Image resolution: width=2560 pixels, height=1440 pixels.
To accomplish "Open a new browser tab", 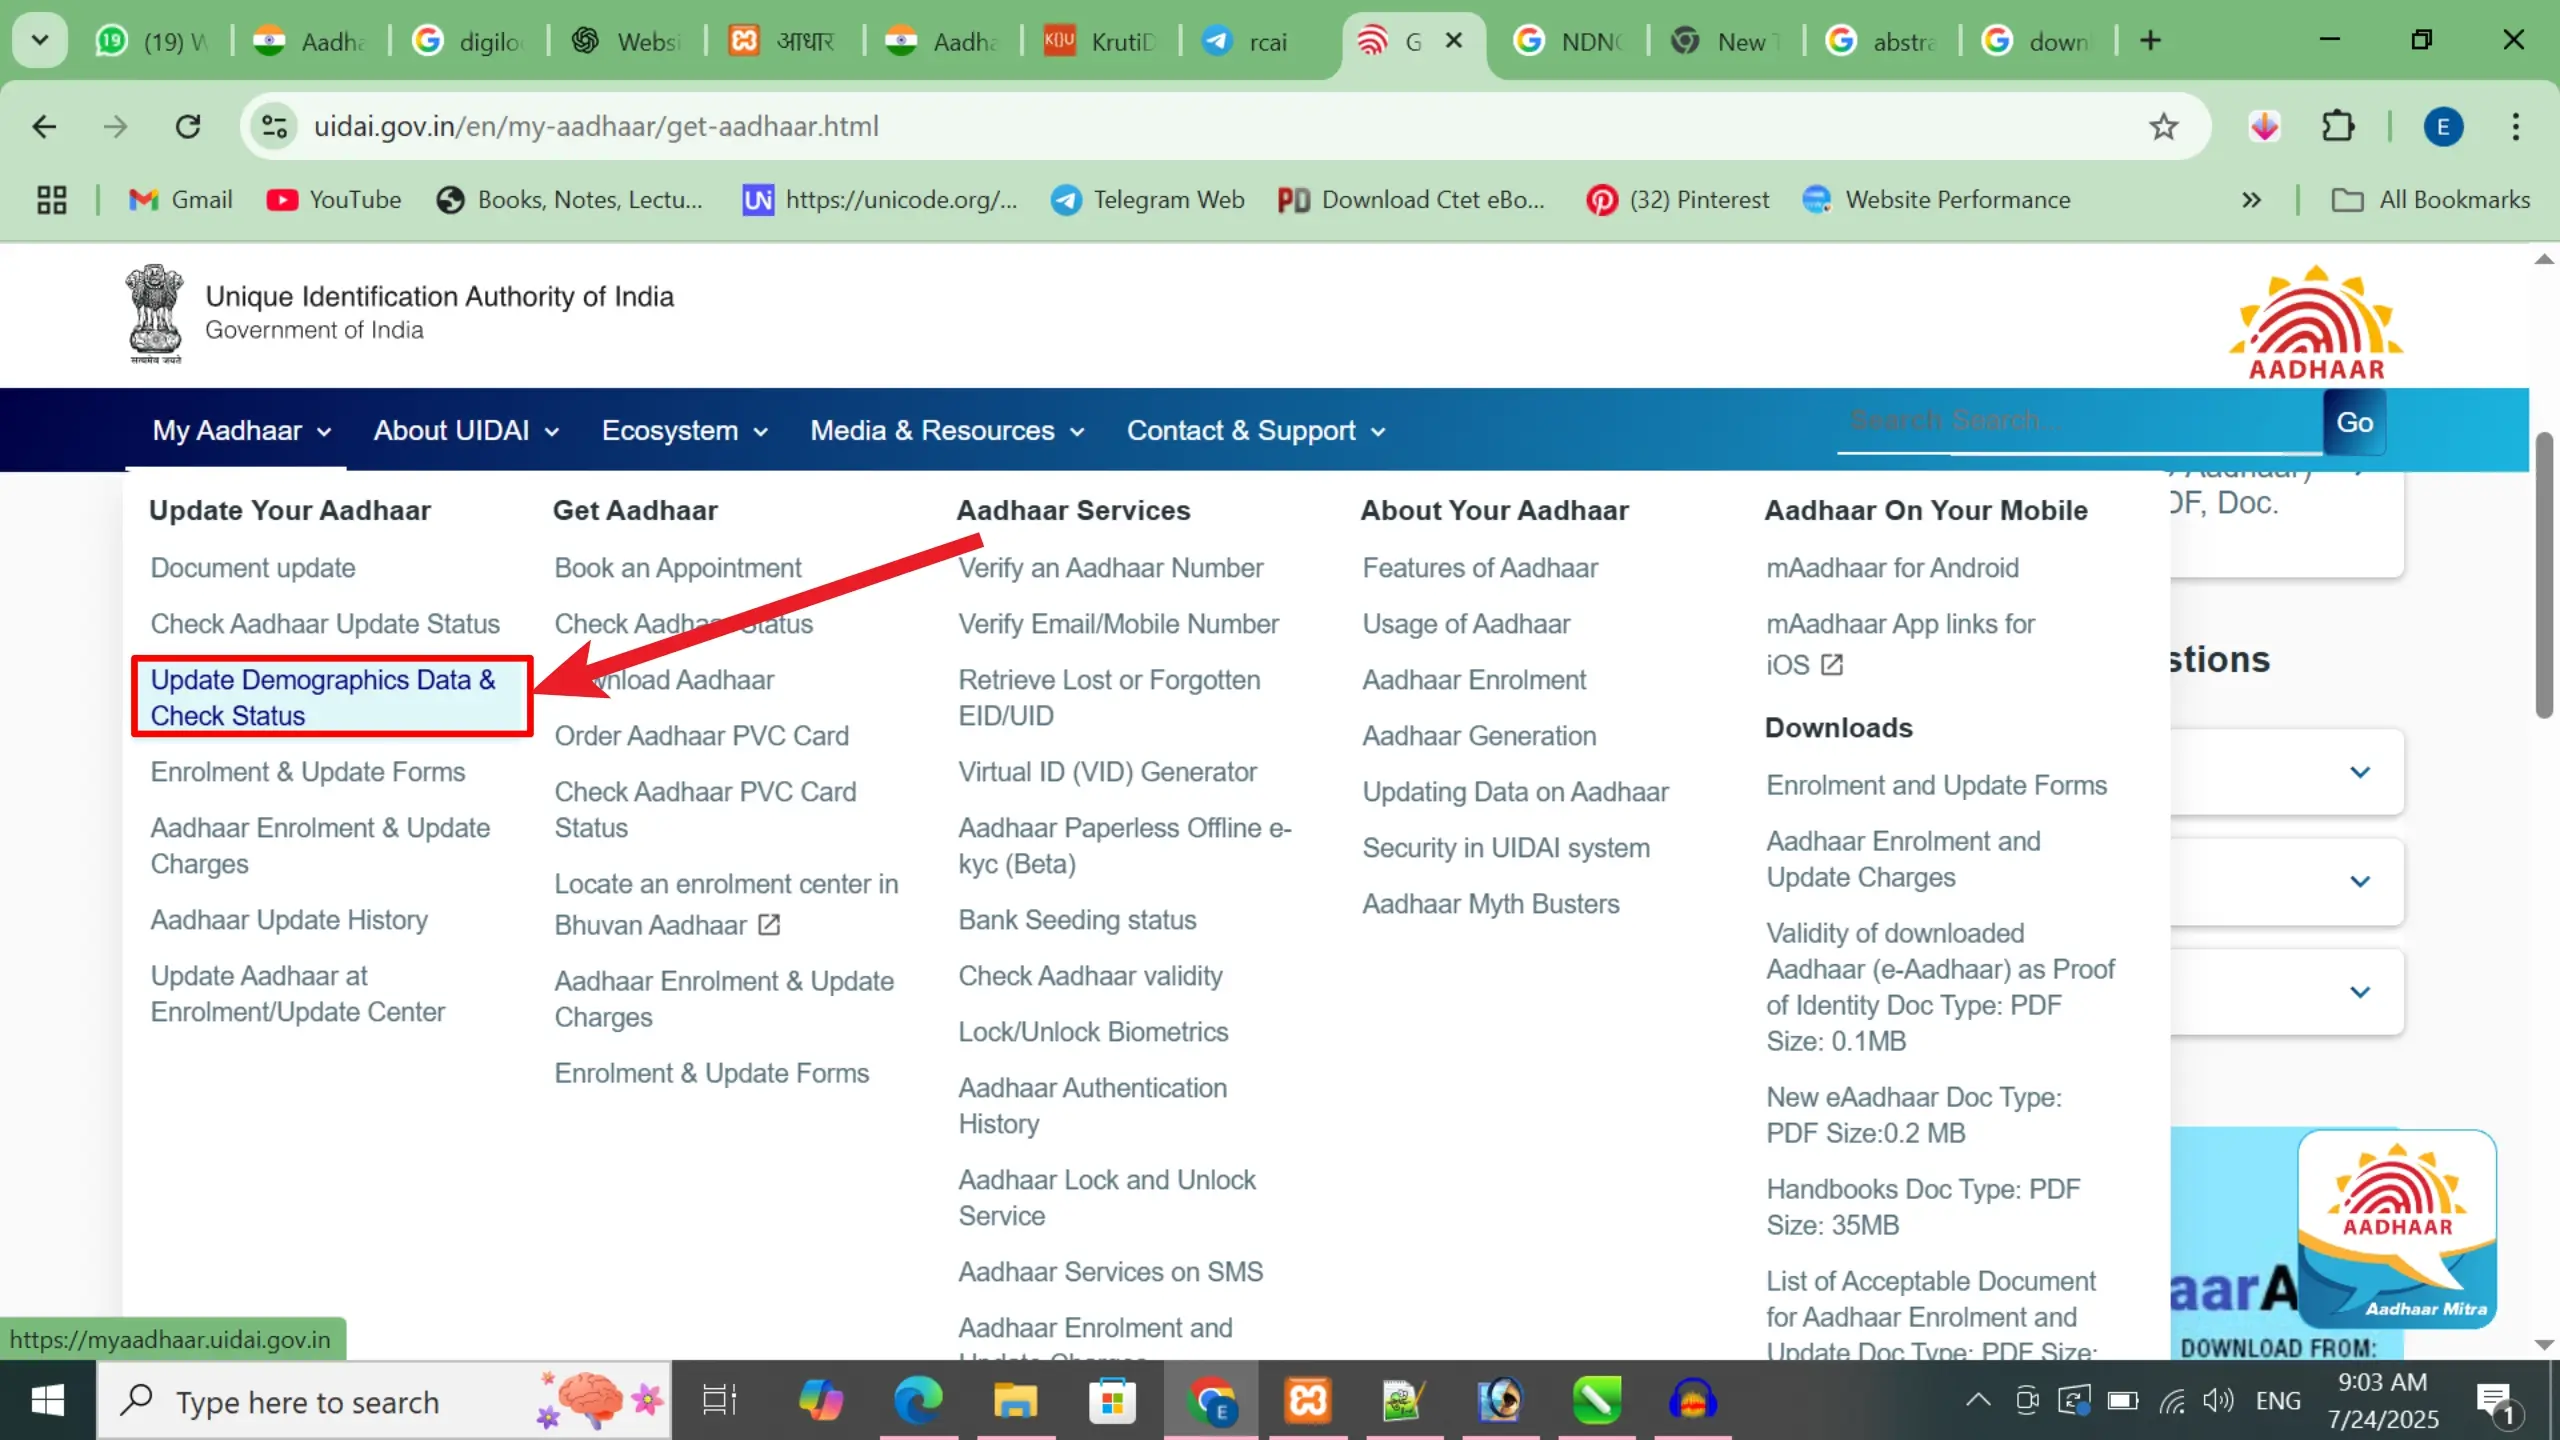I will click(2150, 41).
